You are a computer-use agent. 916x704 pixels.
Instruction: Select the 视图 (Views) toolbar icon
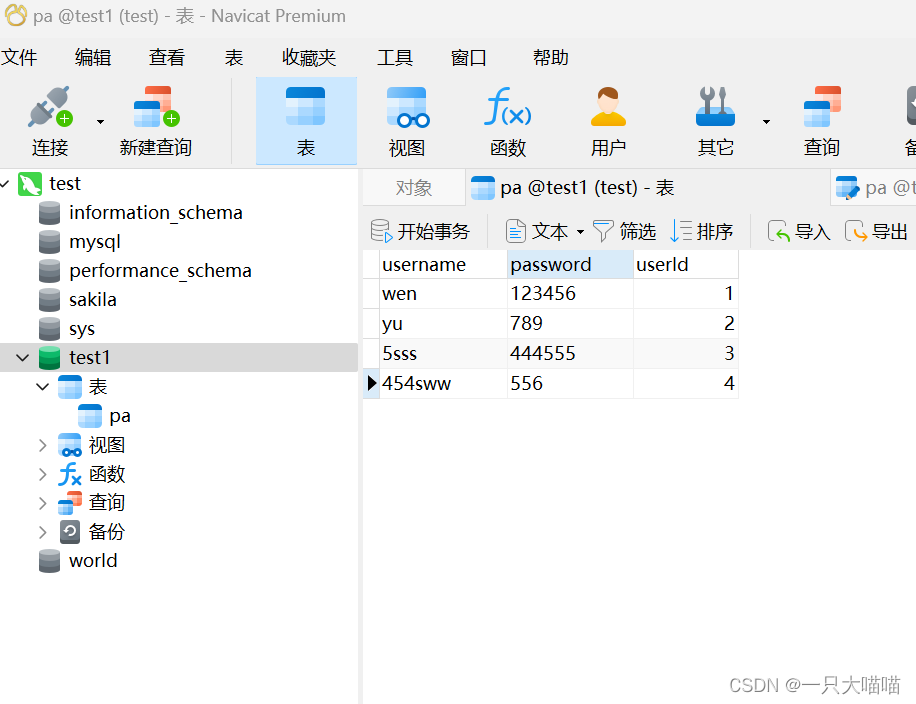click(x=405, y=119)
